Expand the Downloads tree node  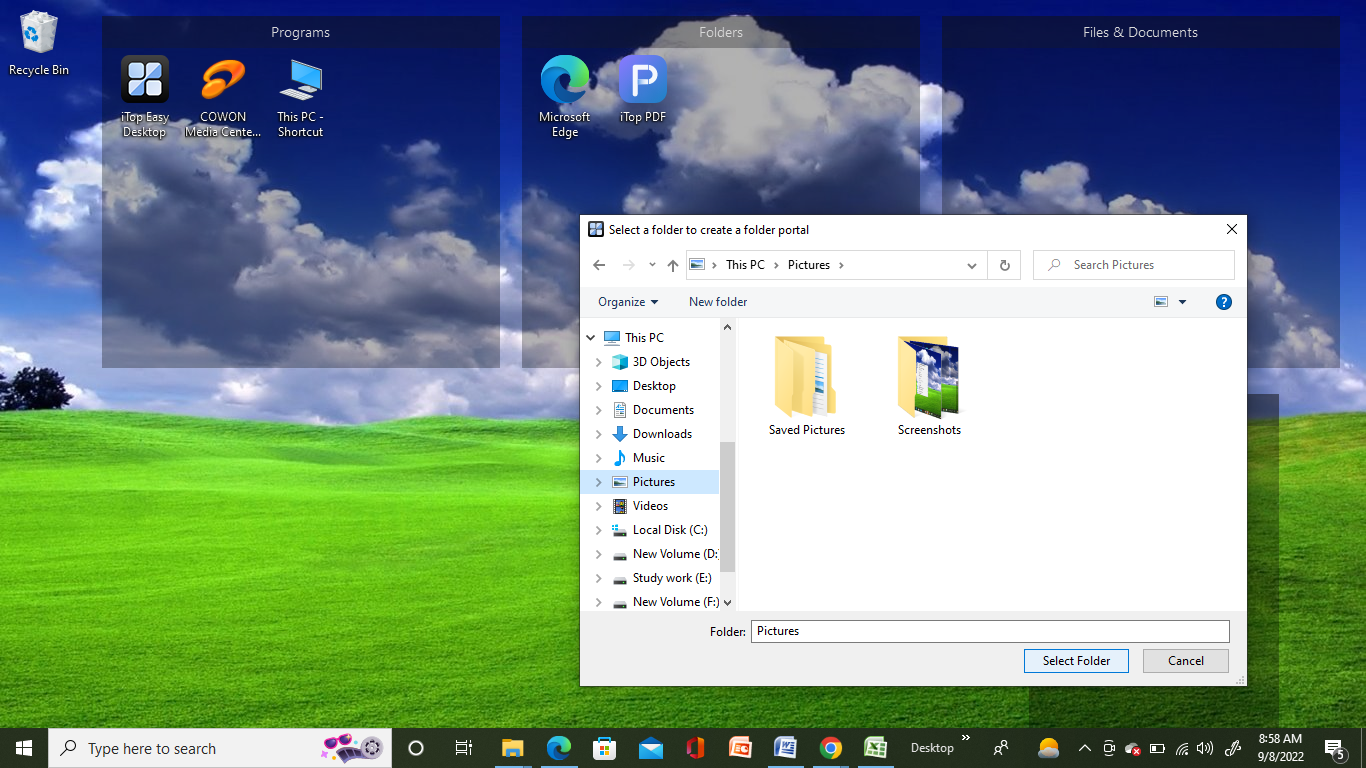(599, 434)
